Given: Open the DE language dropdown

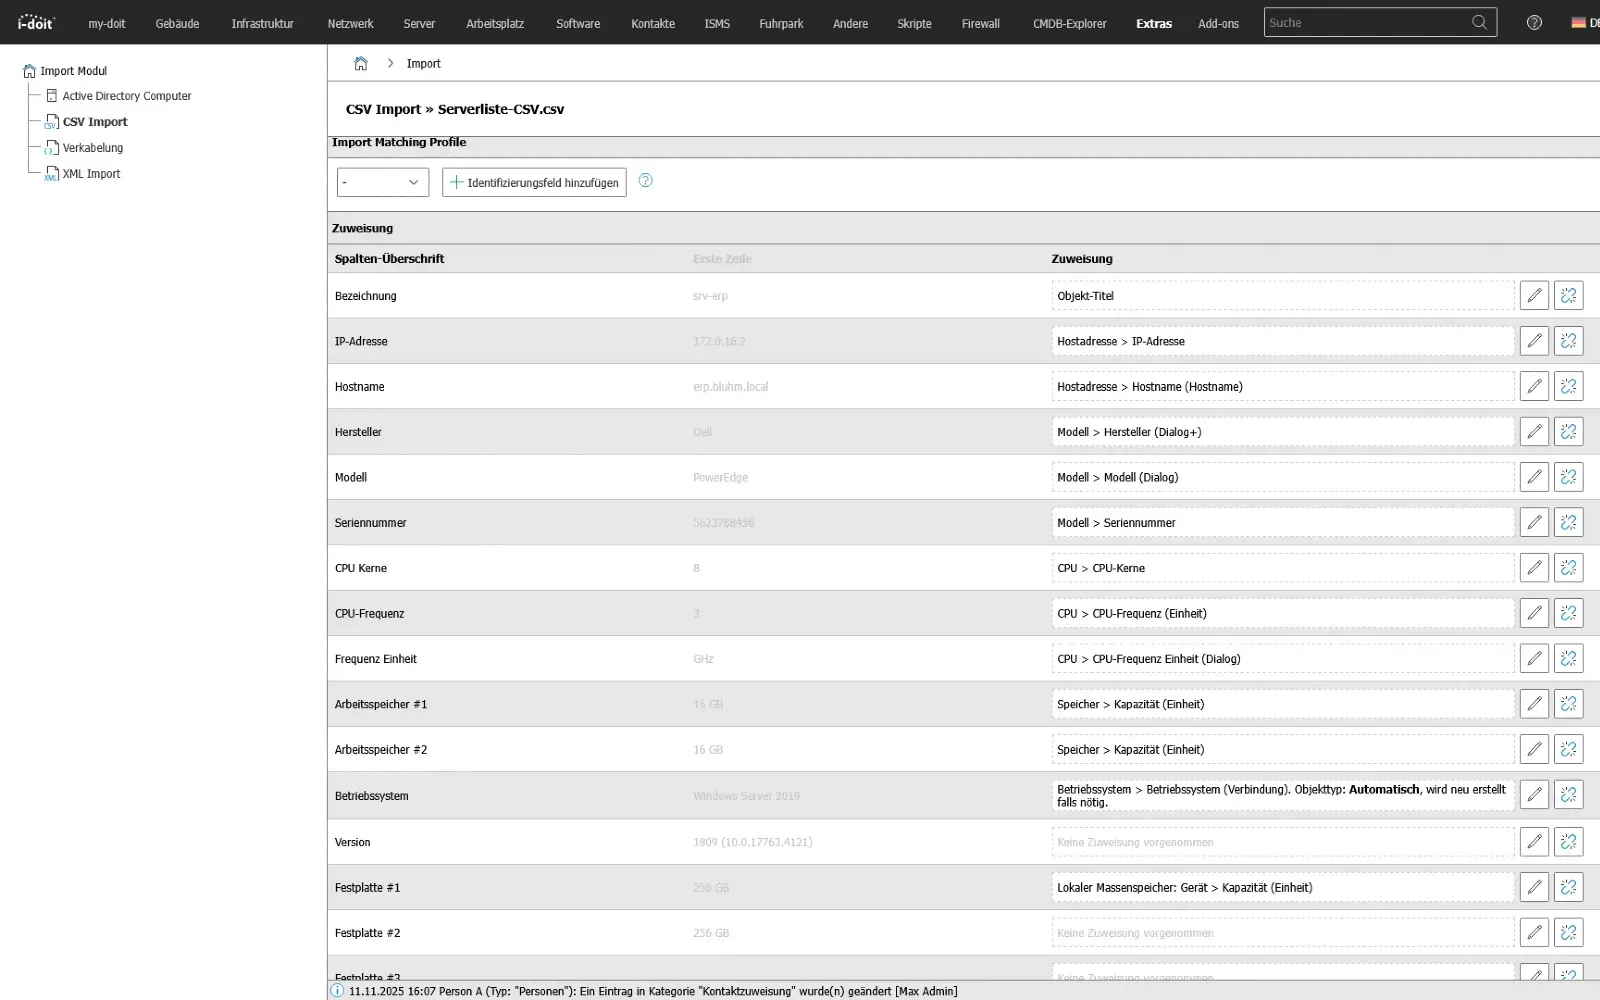Looking at the screenshot, I should tap(1580, 21).
